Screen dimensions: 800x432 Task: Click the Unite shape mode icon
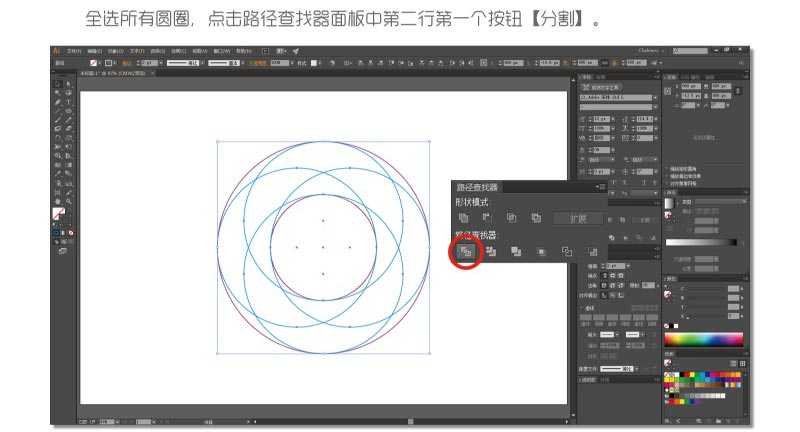[463, 218]
